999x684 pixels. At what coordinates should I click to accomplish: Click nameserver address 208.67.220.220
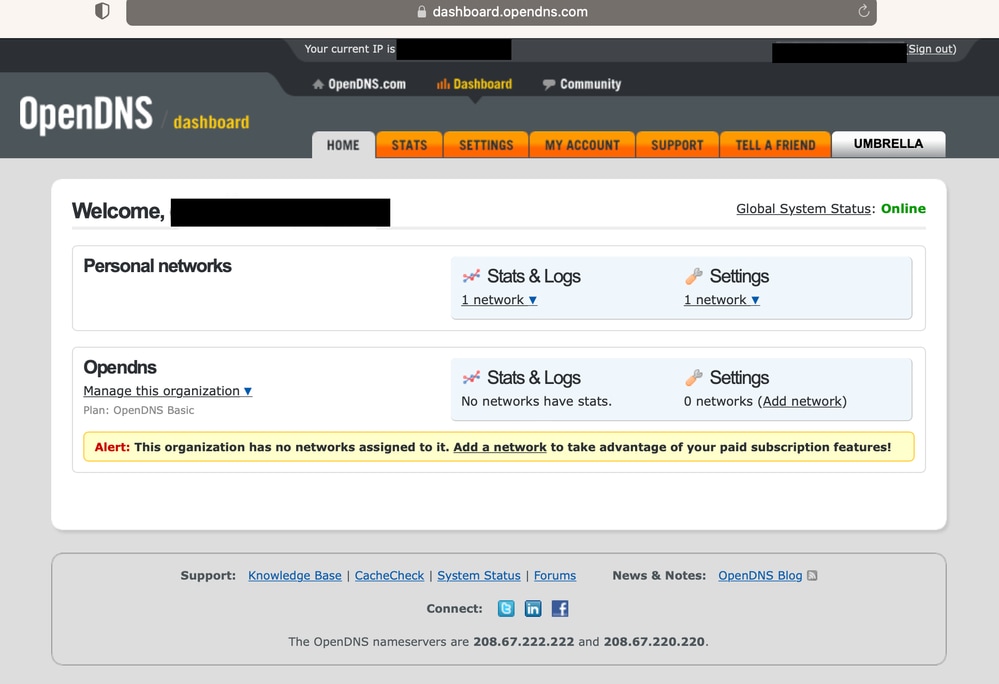point(654,642)
